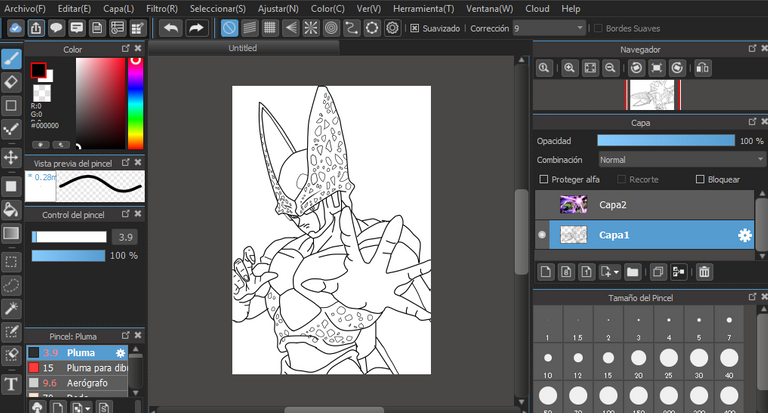Enable crisscross grid snap guide

tap(270, 28)
